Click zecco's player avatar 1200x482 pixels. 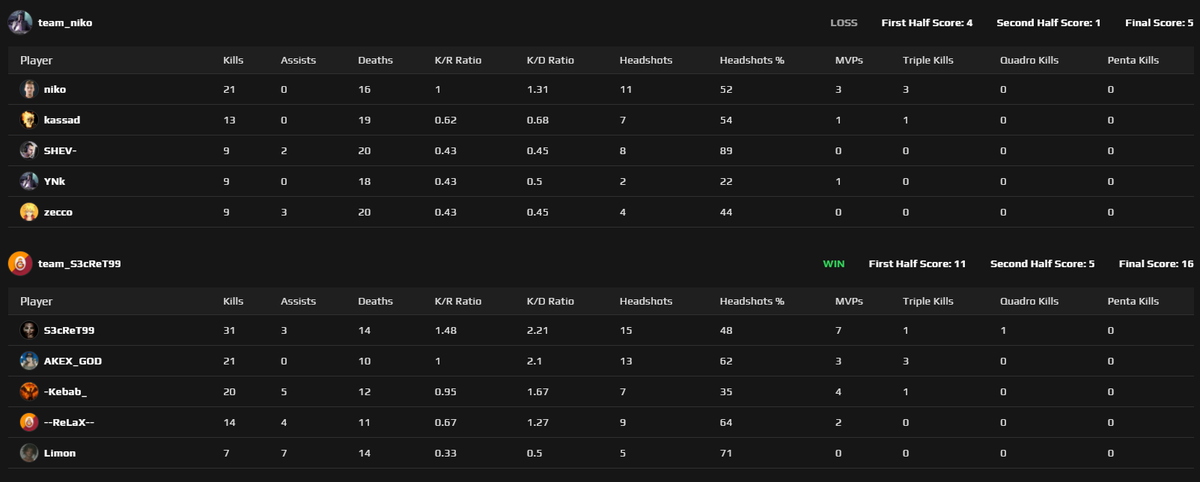tap(28, 212)
